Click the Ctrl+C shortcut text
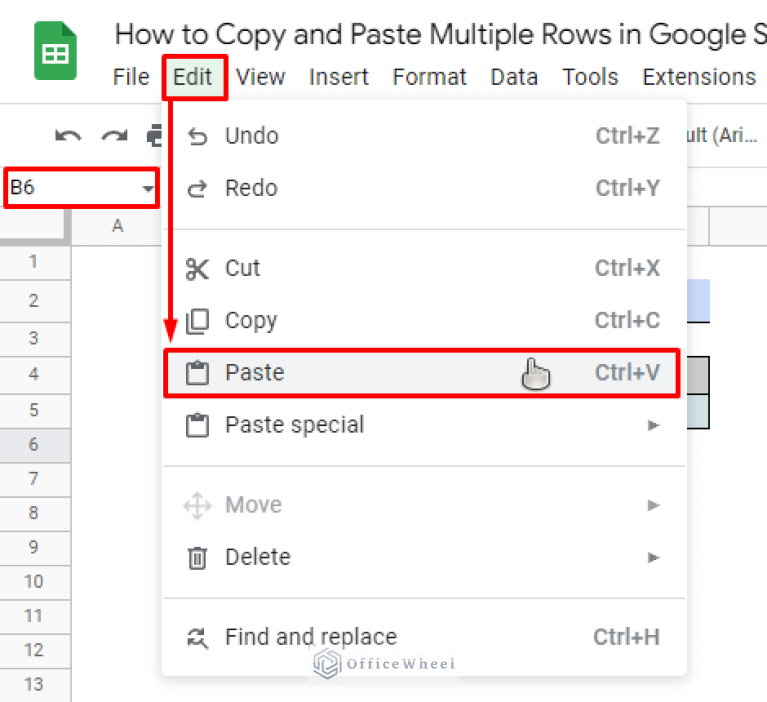The width and height of the screenshot is (767, 702). pyautogui.click(x=627, y=321)
